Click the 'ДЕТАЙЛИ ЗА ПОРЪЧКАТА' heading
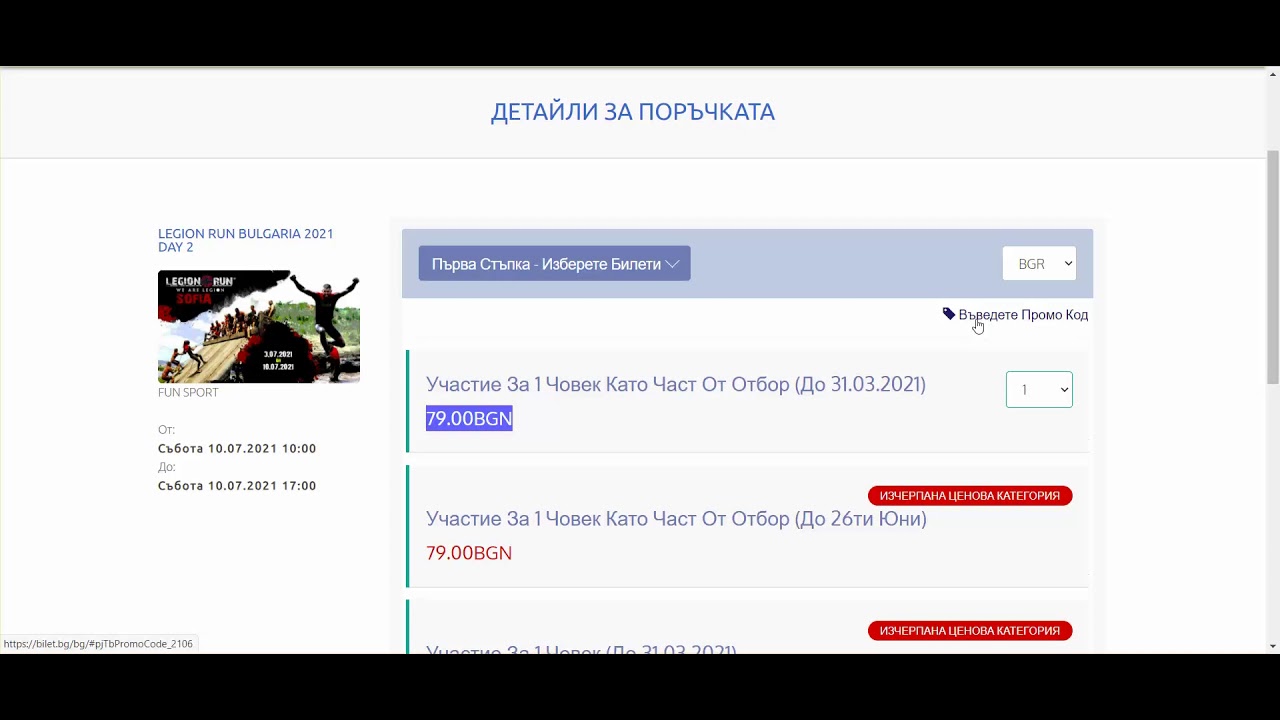 [x=633, y=112]
